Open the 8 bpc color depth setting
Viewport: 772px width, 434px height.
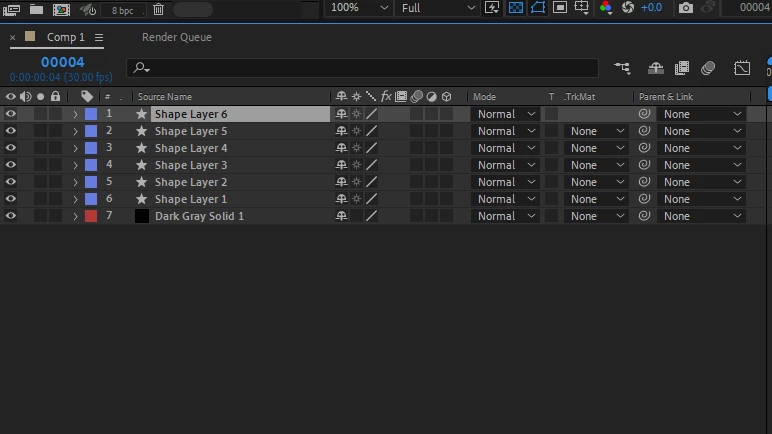[122, 10]
